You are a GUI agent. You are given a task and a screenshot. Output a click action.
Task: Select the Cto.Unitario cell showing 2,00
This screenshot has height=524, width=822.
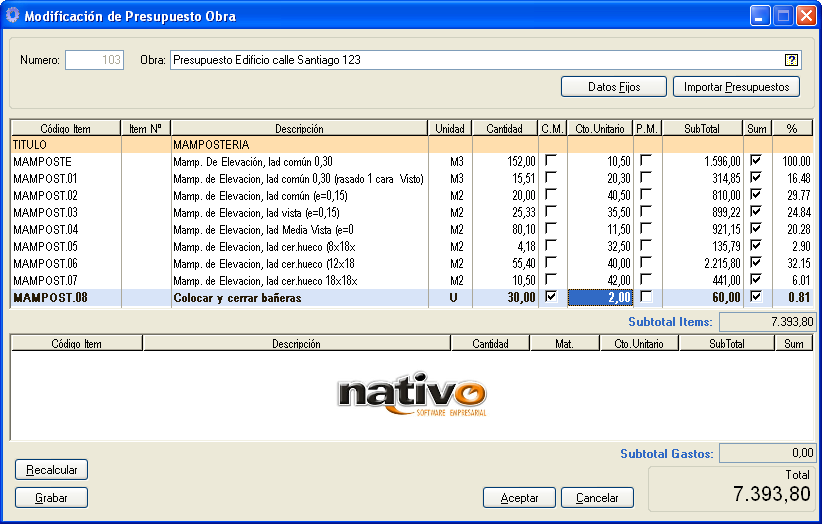click(x=600, y=297)
